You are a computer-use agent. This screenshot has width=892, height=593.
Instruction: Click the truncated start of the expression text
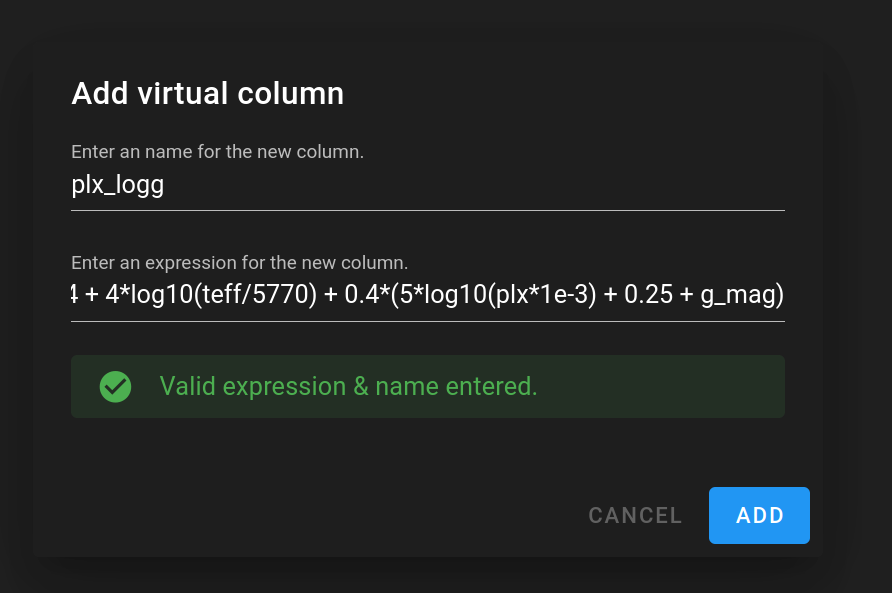[74, 295]
